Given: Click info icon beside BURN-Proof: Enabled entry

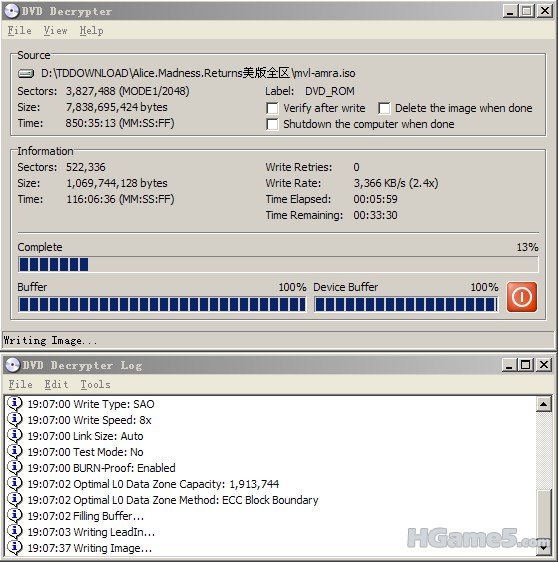Looking at the screenshot, I should 15,468.
